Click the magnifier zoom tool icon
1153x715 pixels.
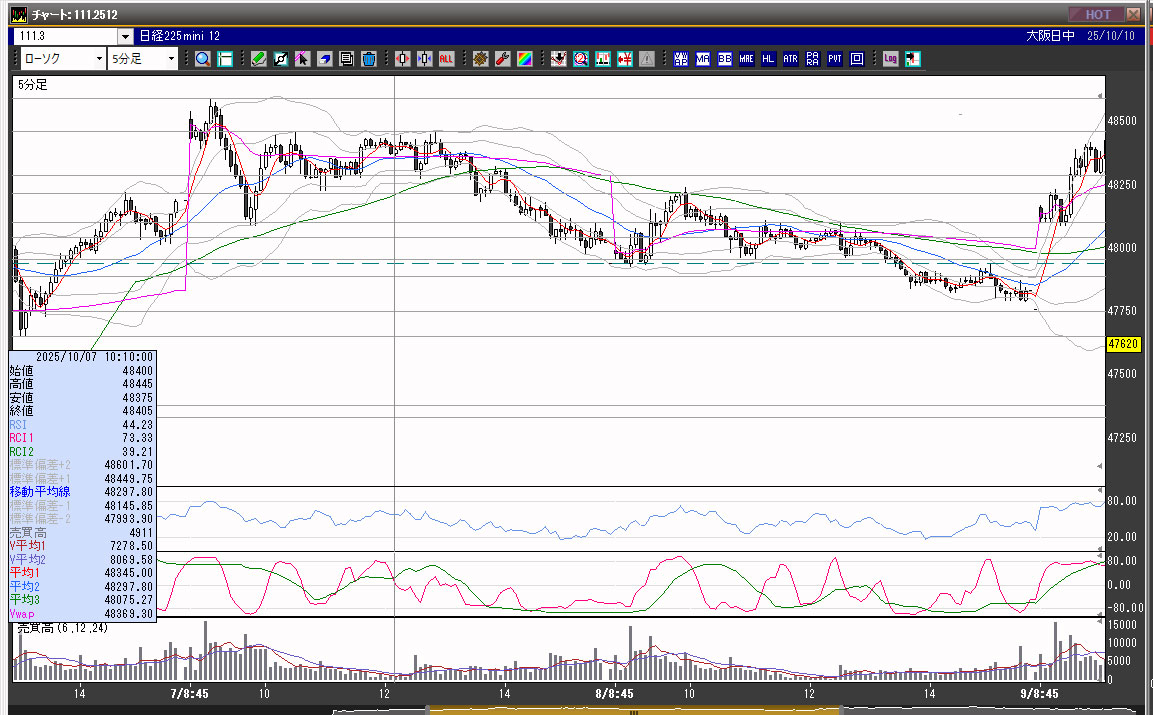(203, 59)
